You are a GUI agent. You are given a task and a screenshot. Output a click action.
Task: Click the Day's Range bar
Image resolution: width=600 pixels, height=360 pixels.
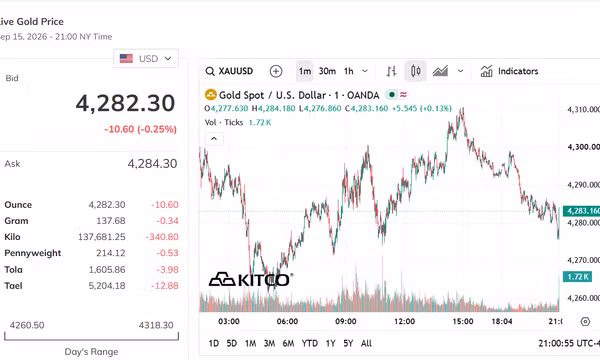point(91,336)
